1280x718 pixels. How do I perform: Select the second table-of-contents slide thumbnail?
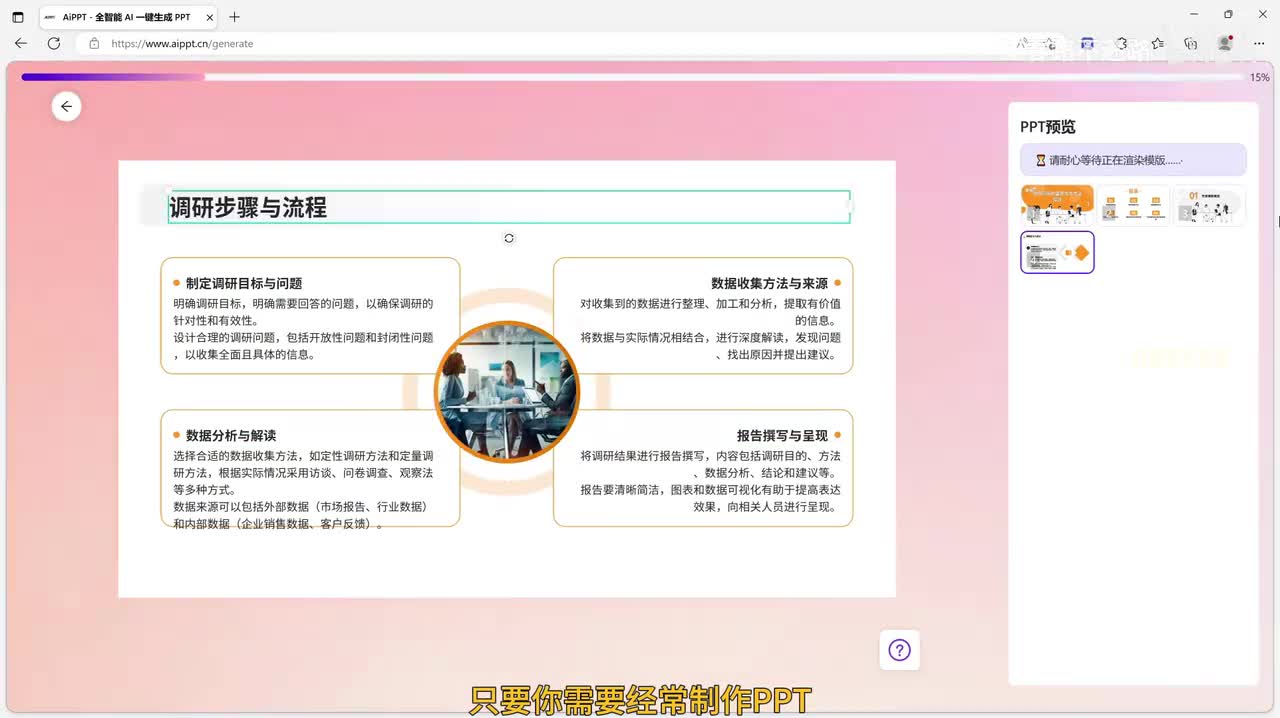pyautogui.click(x=1133, y=205)
